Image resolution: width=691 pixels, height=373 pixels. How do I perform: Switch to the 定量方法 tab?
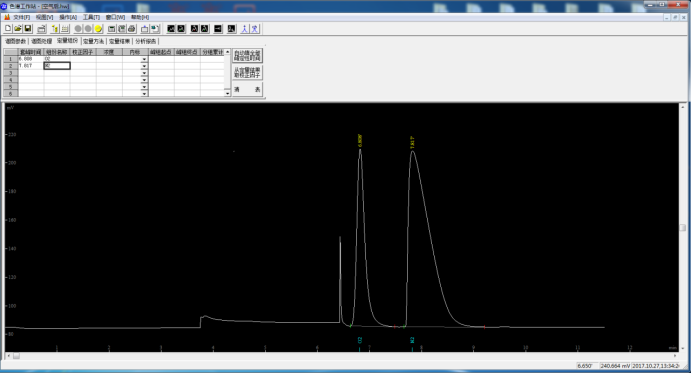93,41
